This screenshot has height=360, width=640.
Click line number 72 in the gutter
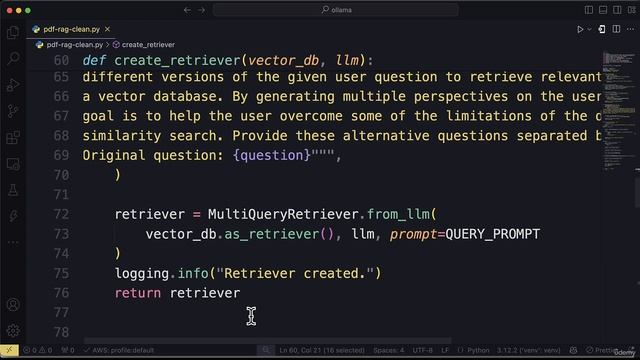(x=61, y=214)
